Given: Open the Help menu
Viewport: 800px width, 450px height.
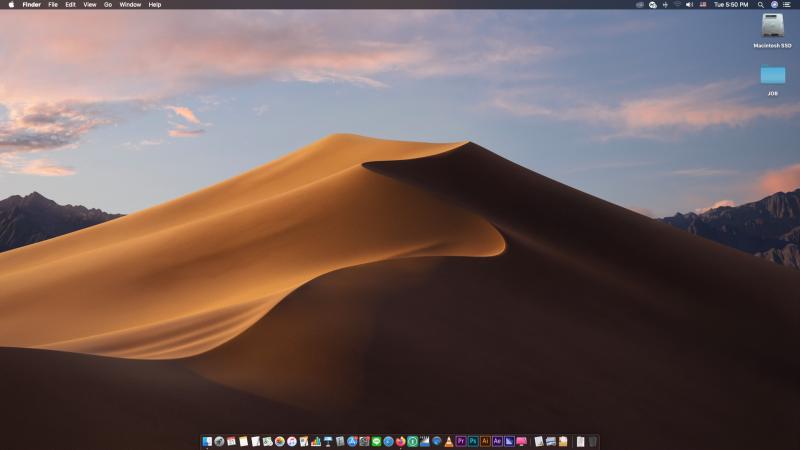Looking at the screenshot, I should click(155, 5).
